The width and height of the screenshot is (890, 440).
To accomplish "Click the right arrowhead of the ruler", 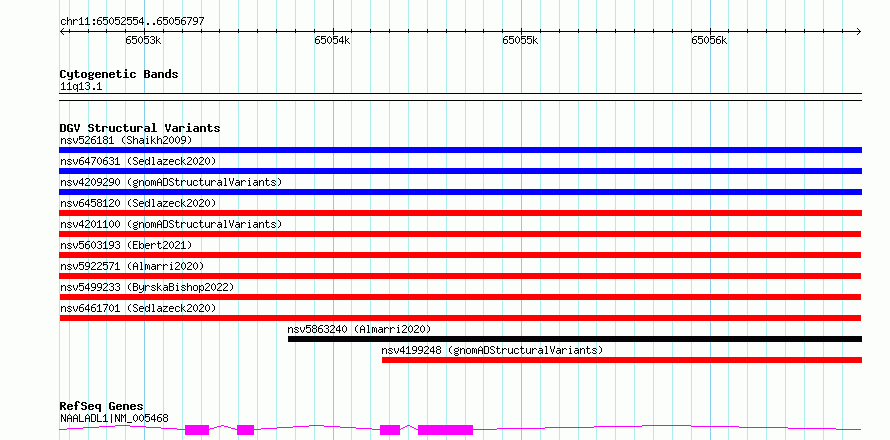I will [x=858, y=31].
